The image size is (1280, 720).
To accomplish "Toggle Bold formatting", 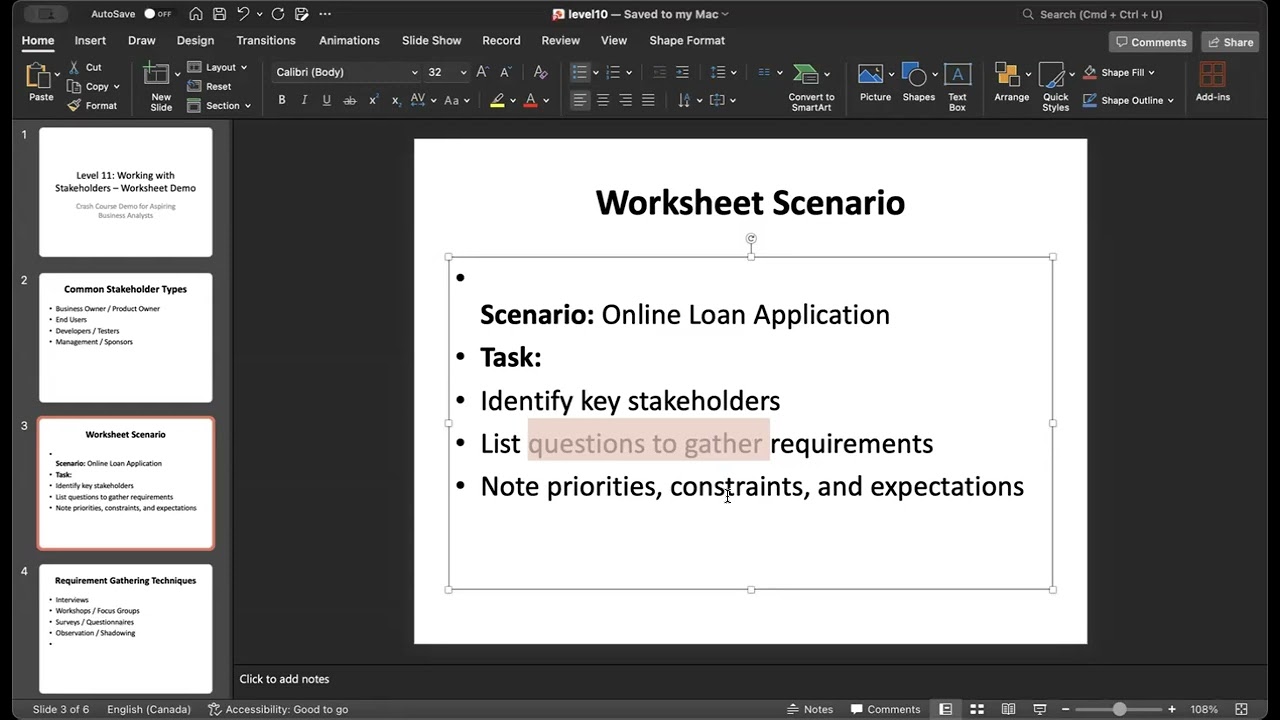I will coord(282,100).
